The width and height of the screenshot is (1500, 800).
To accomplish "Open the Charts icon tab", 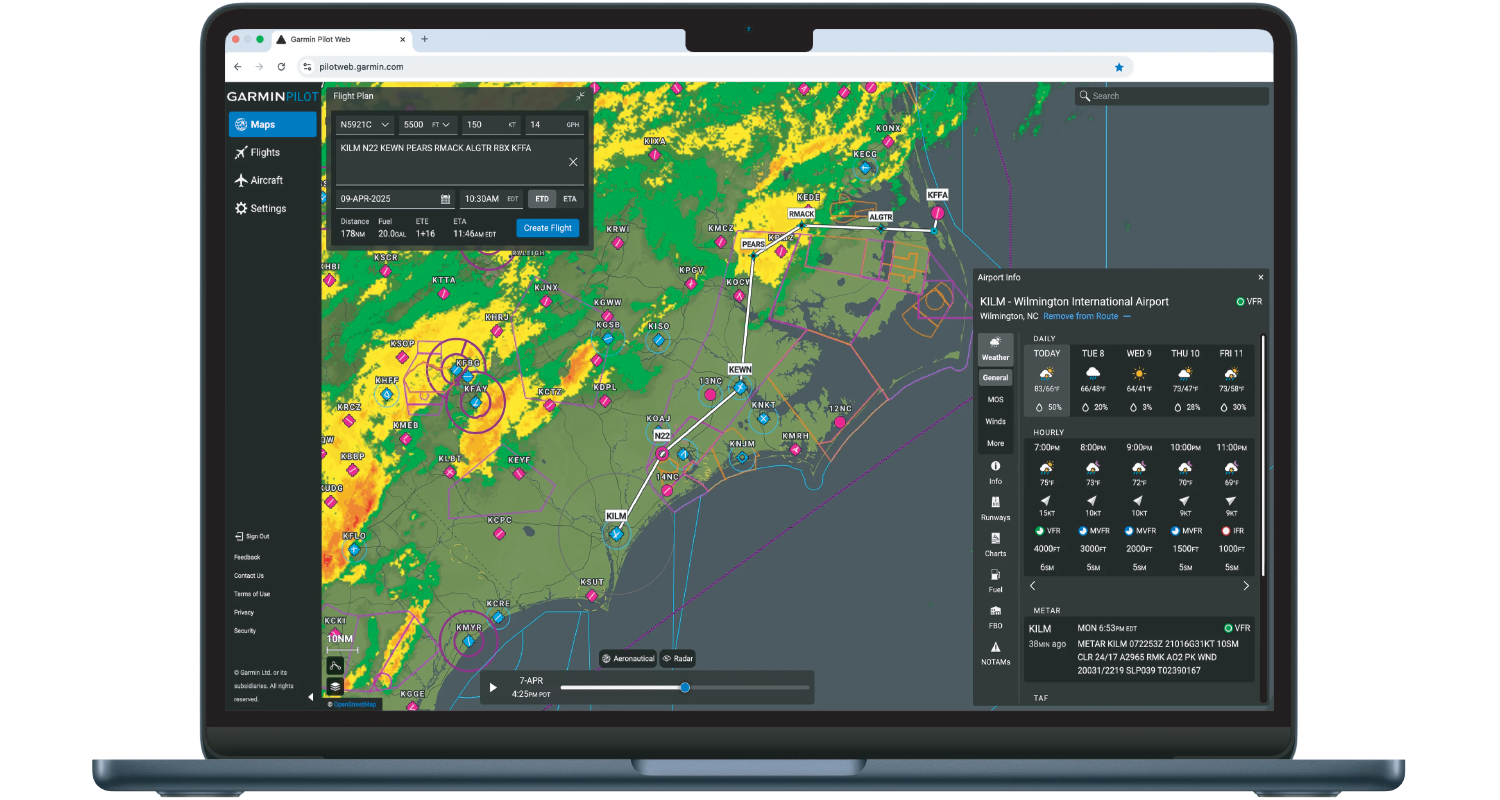I will coord(995,544).
